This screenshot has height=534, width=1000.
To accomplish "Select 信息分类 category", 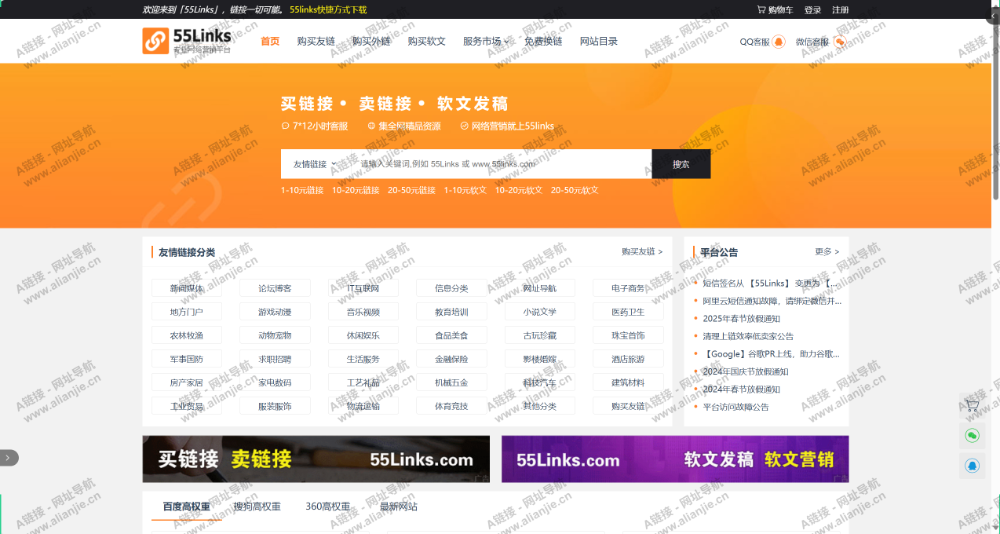I will pos(452,288).
